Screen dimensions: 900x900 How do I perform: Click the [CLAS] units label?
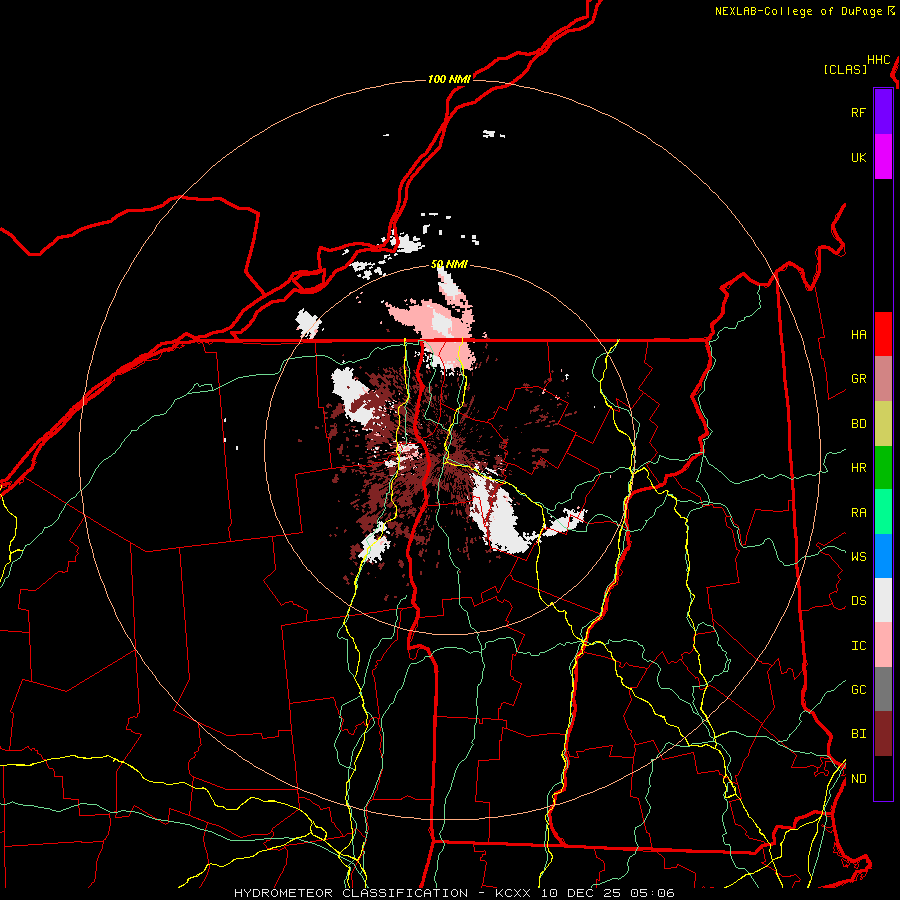[845, 70]
